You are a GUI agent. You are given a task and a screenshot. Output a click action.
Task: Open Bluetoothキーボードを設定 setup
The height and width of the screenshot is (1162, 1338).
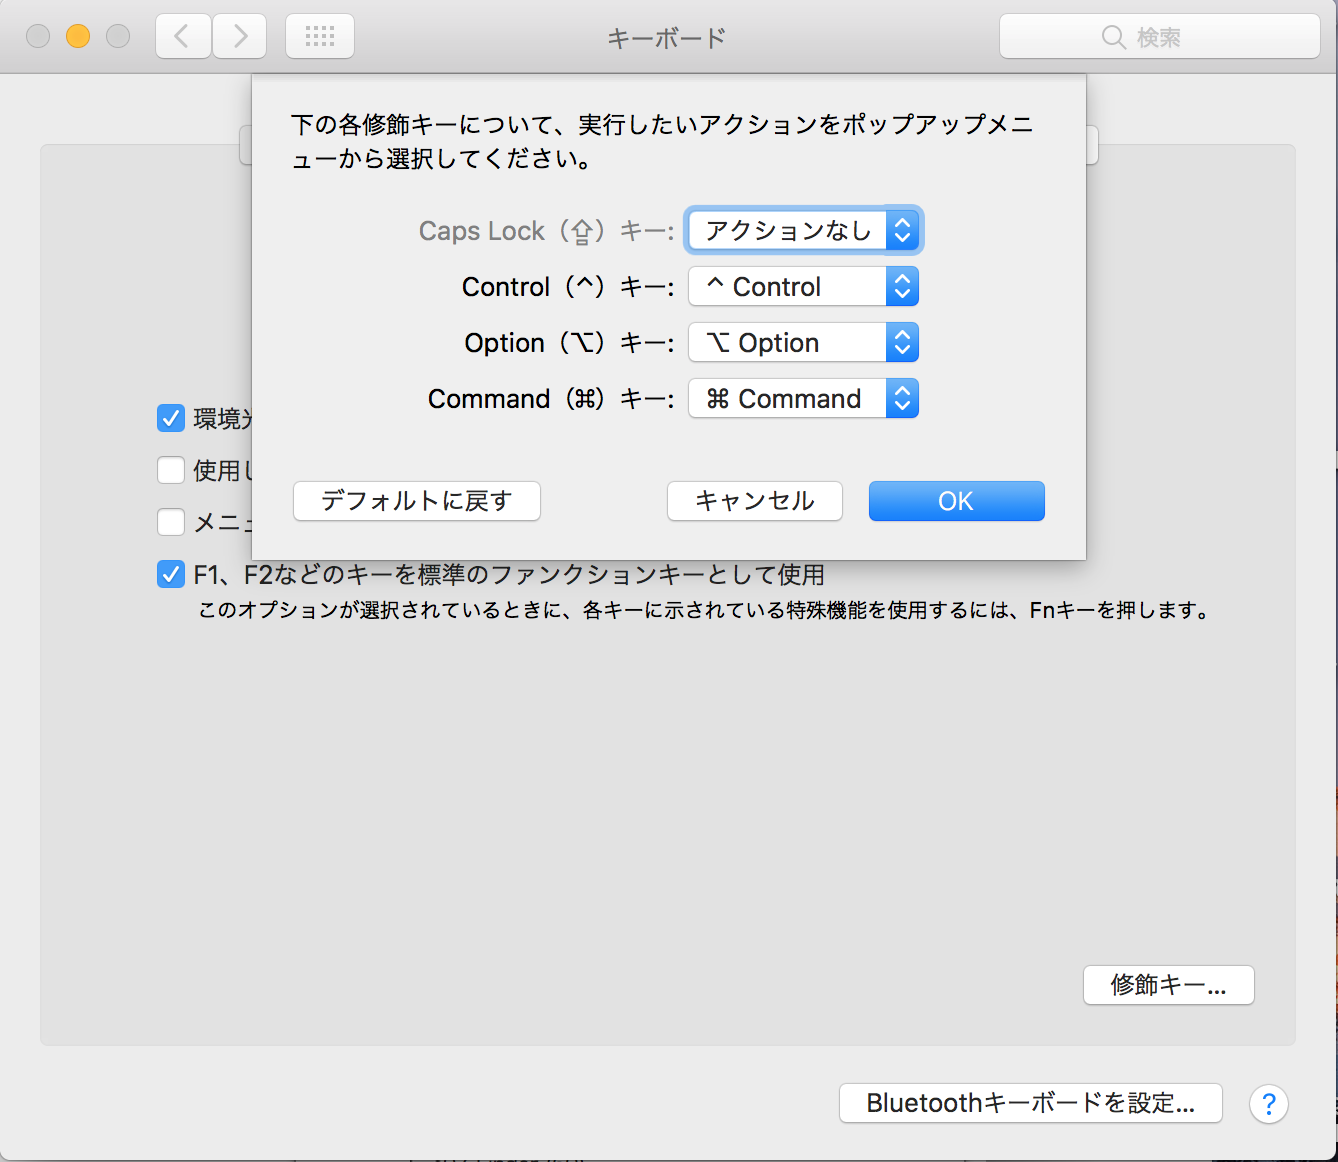pyautogui.click(x=1030, y=1103)
